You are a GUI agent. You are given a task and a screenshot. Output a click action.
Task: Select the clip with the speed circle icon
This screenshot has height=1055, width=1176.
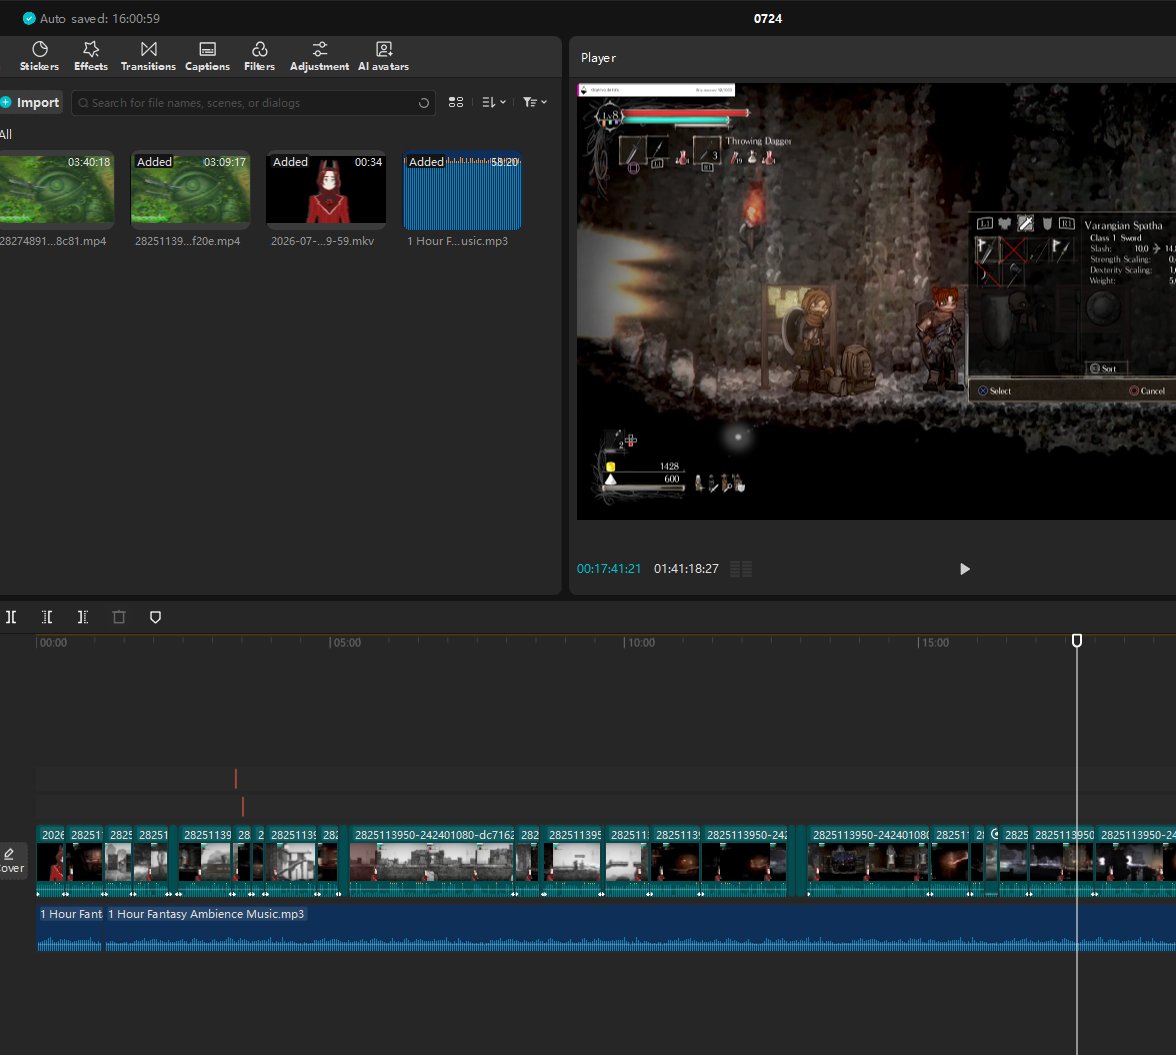[992, 861]
